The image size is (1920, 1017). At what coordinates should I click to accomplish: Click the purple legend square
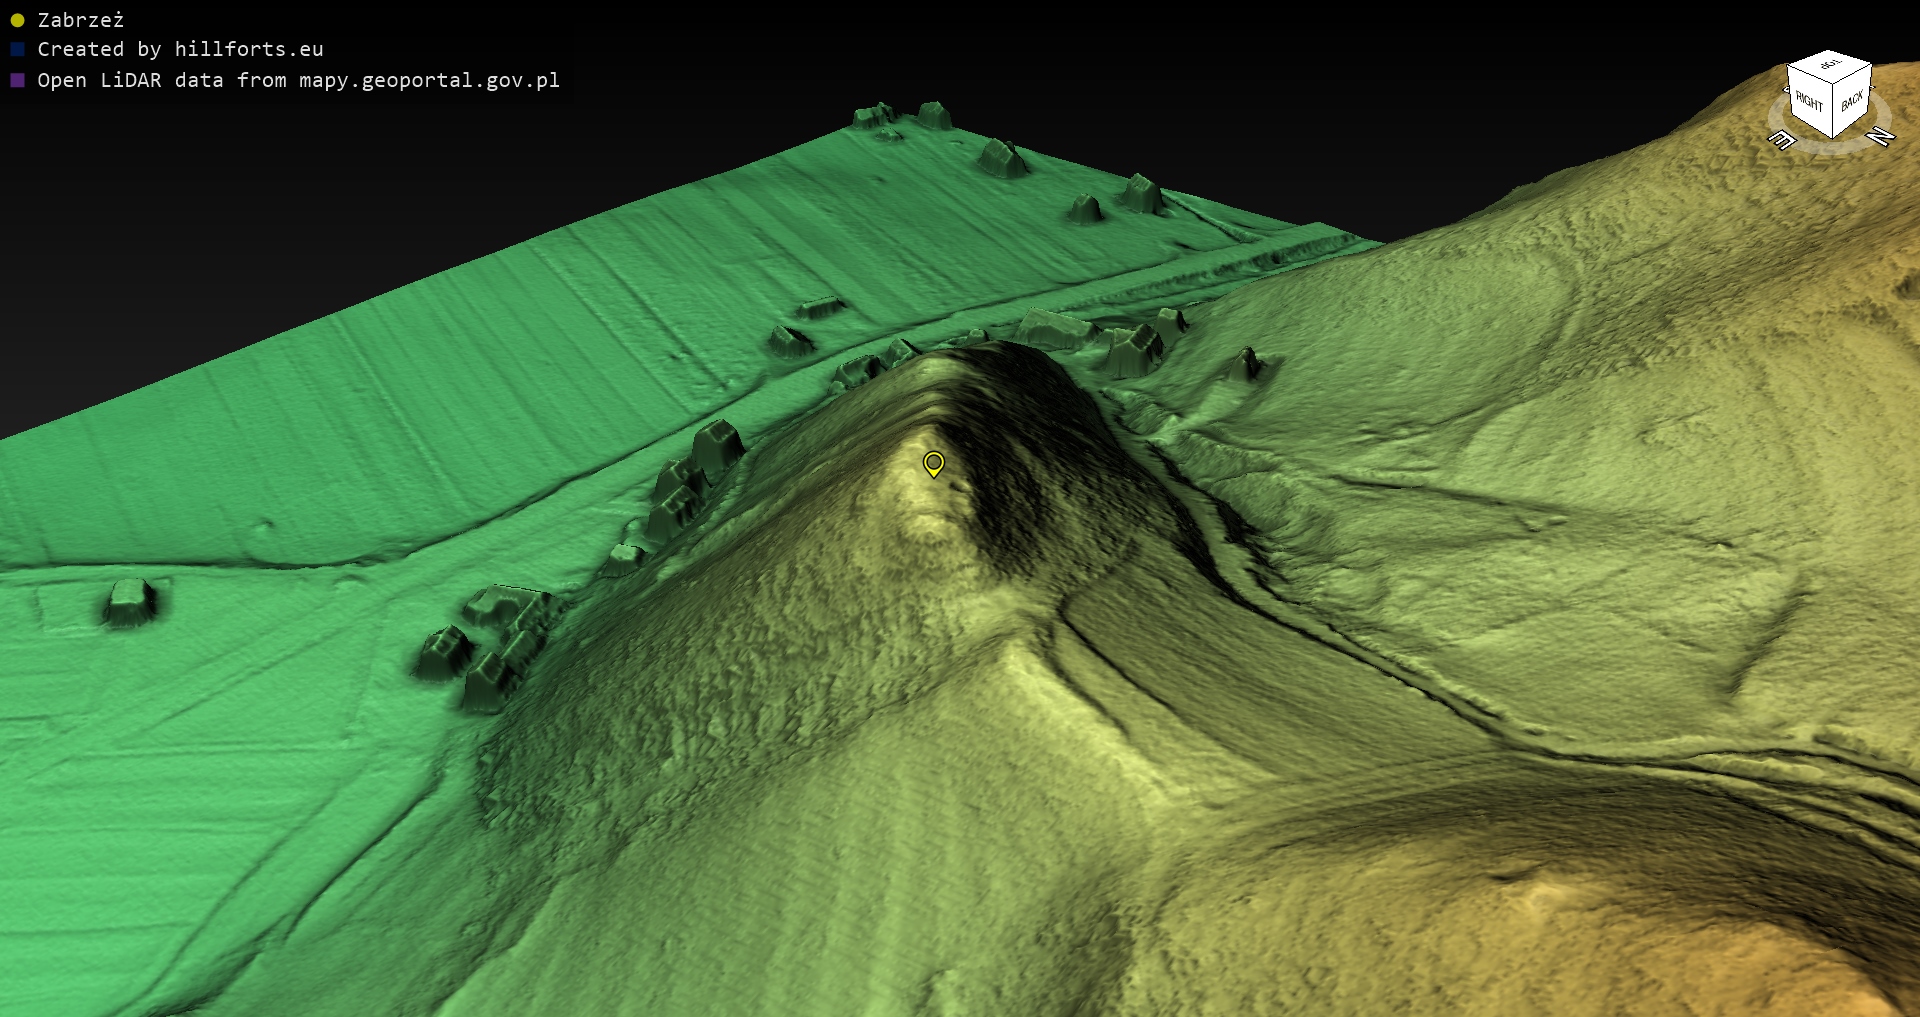(x=17, y=80)
